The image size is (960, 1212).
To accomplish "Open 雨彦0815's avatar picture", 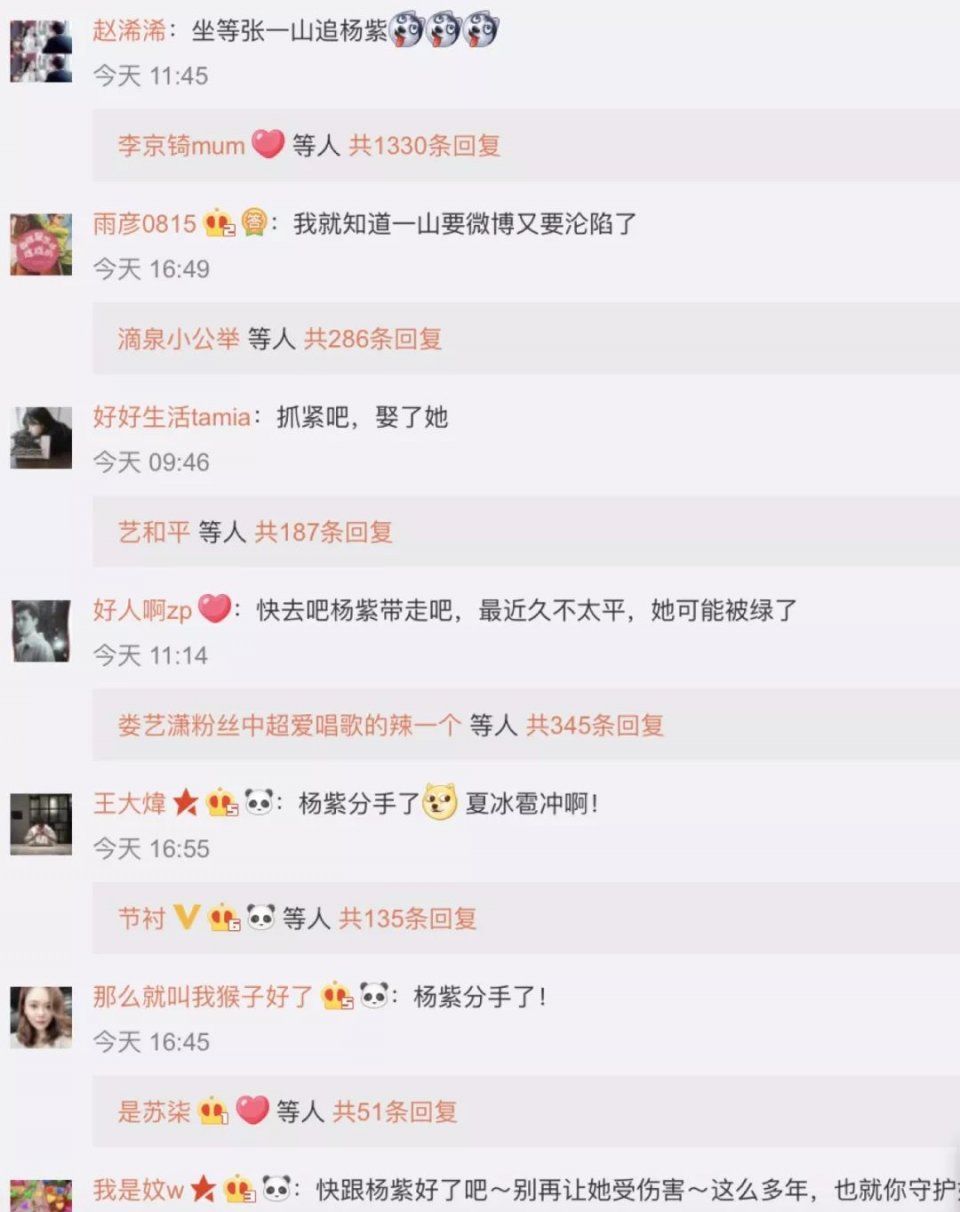I will point(41,244).
